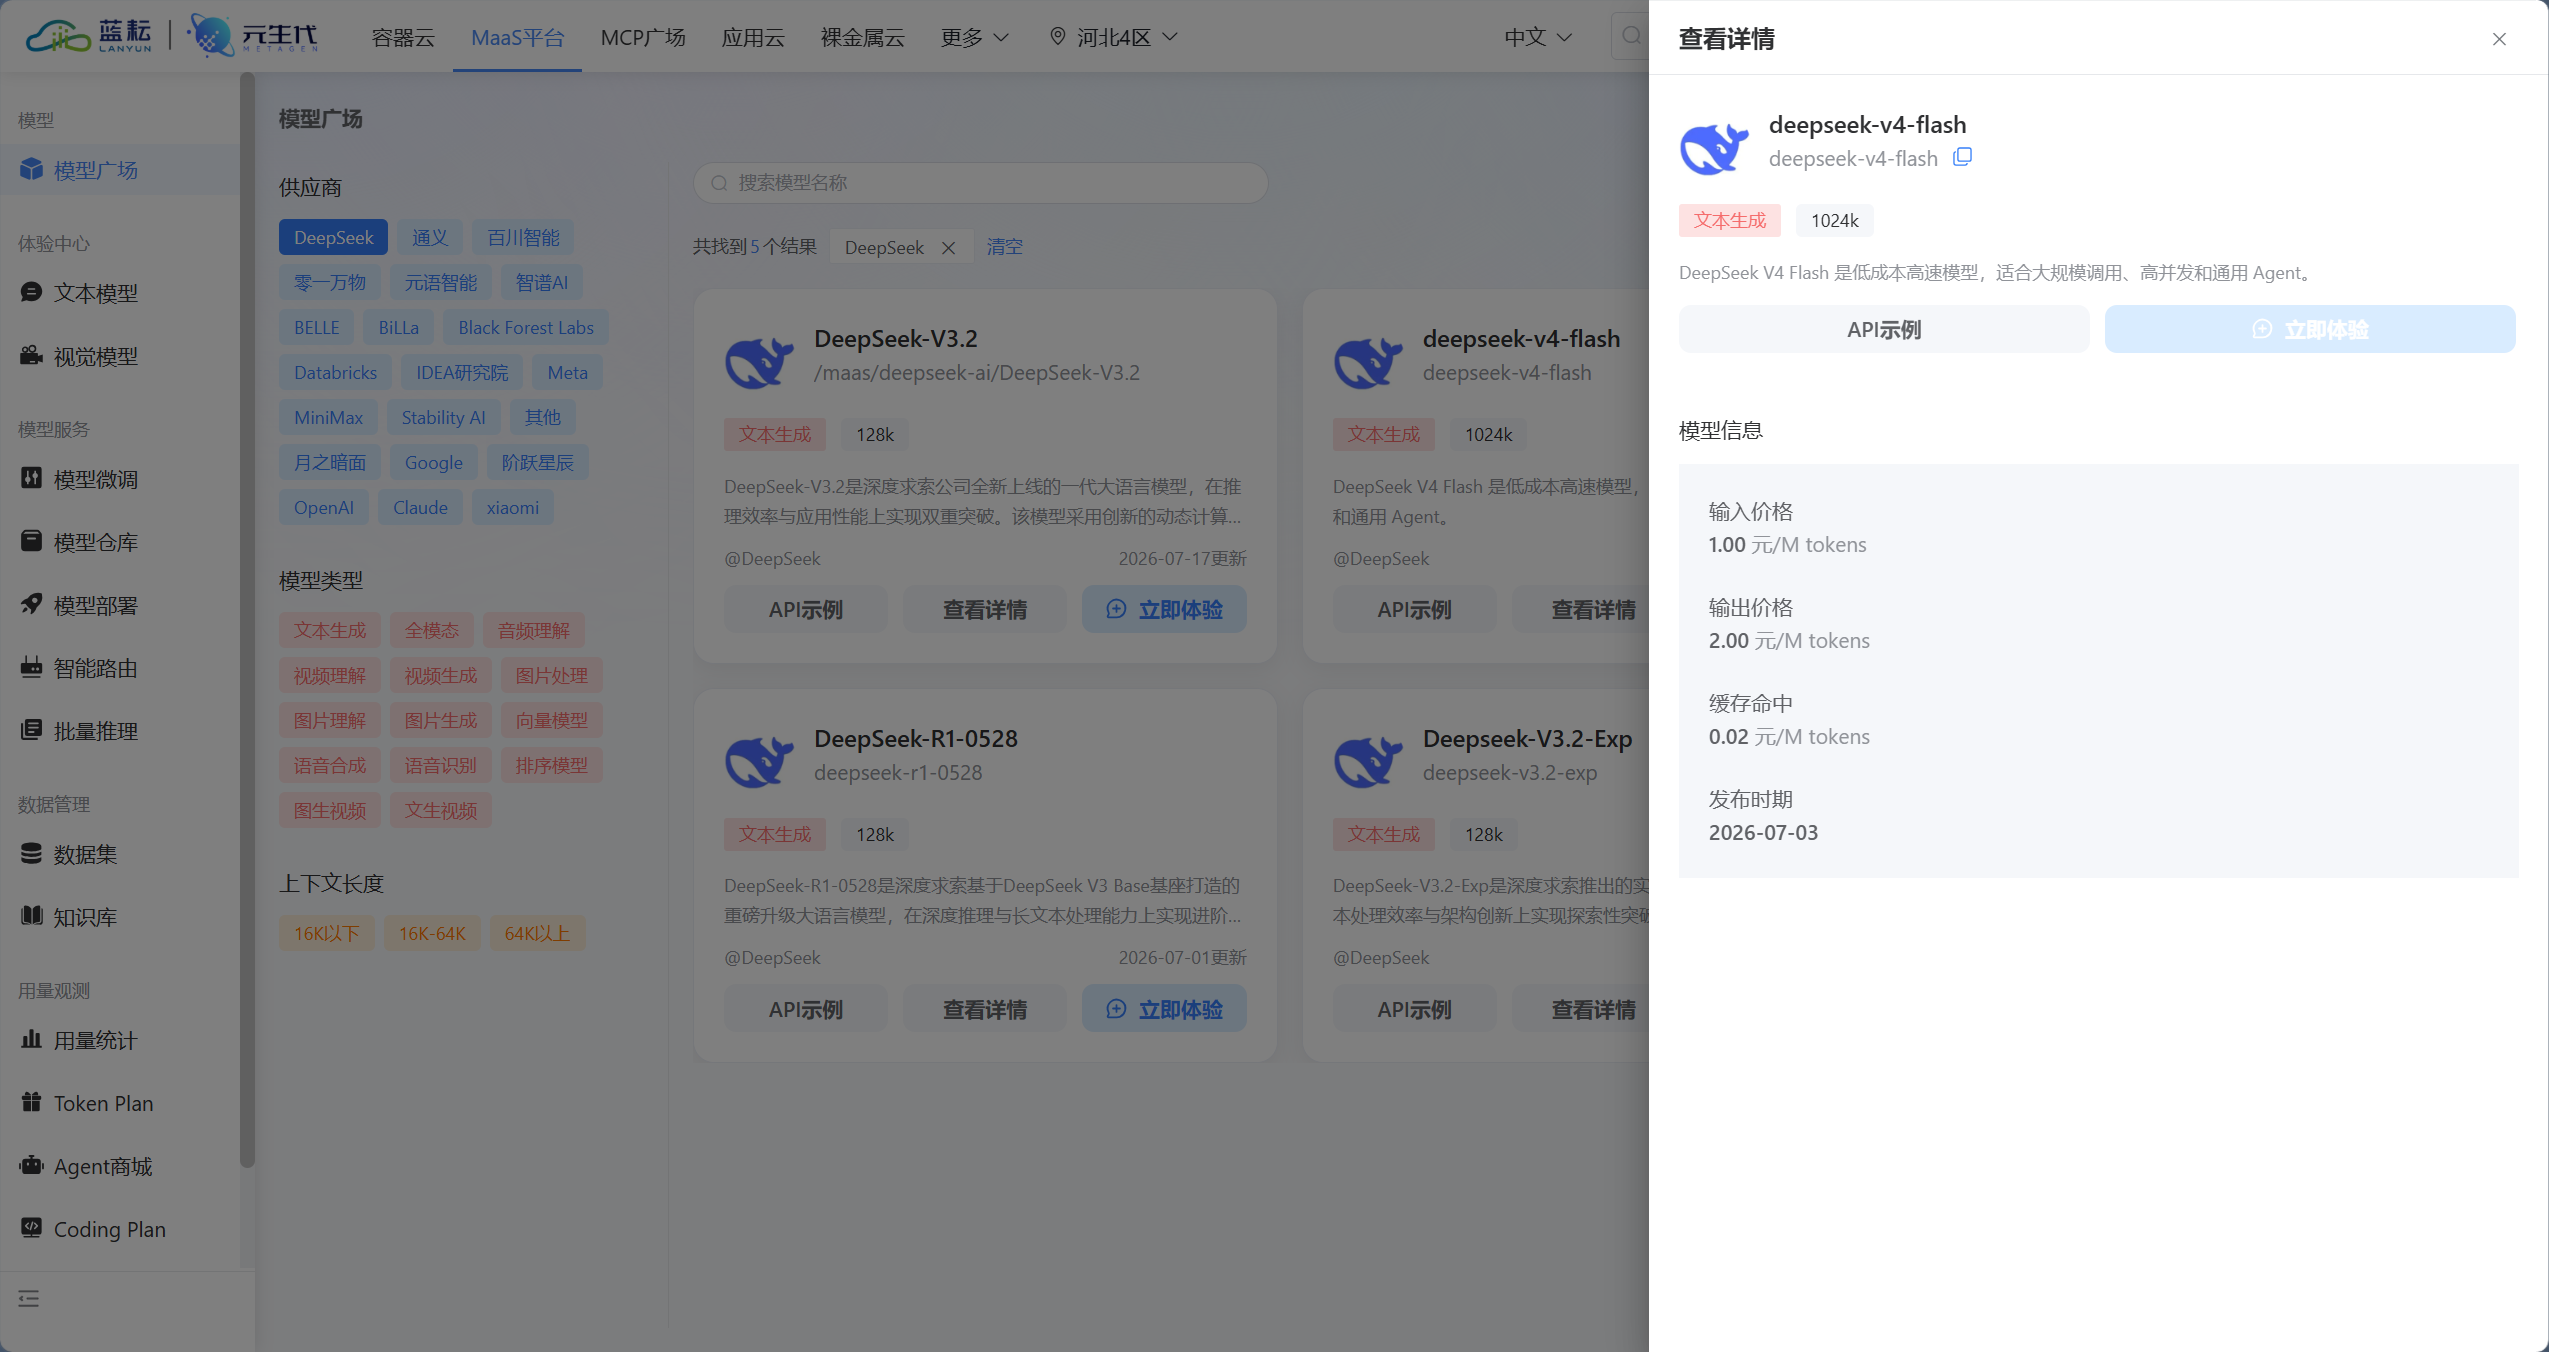The width and height of the screenshot is (2549, 1352).
Task: Open the 河北4区 region dropdown
Action: [1114, 37]
